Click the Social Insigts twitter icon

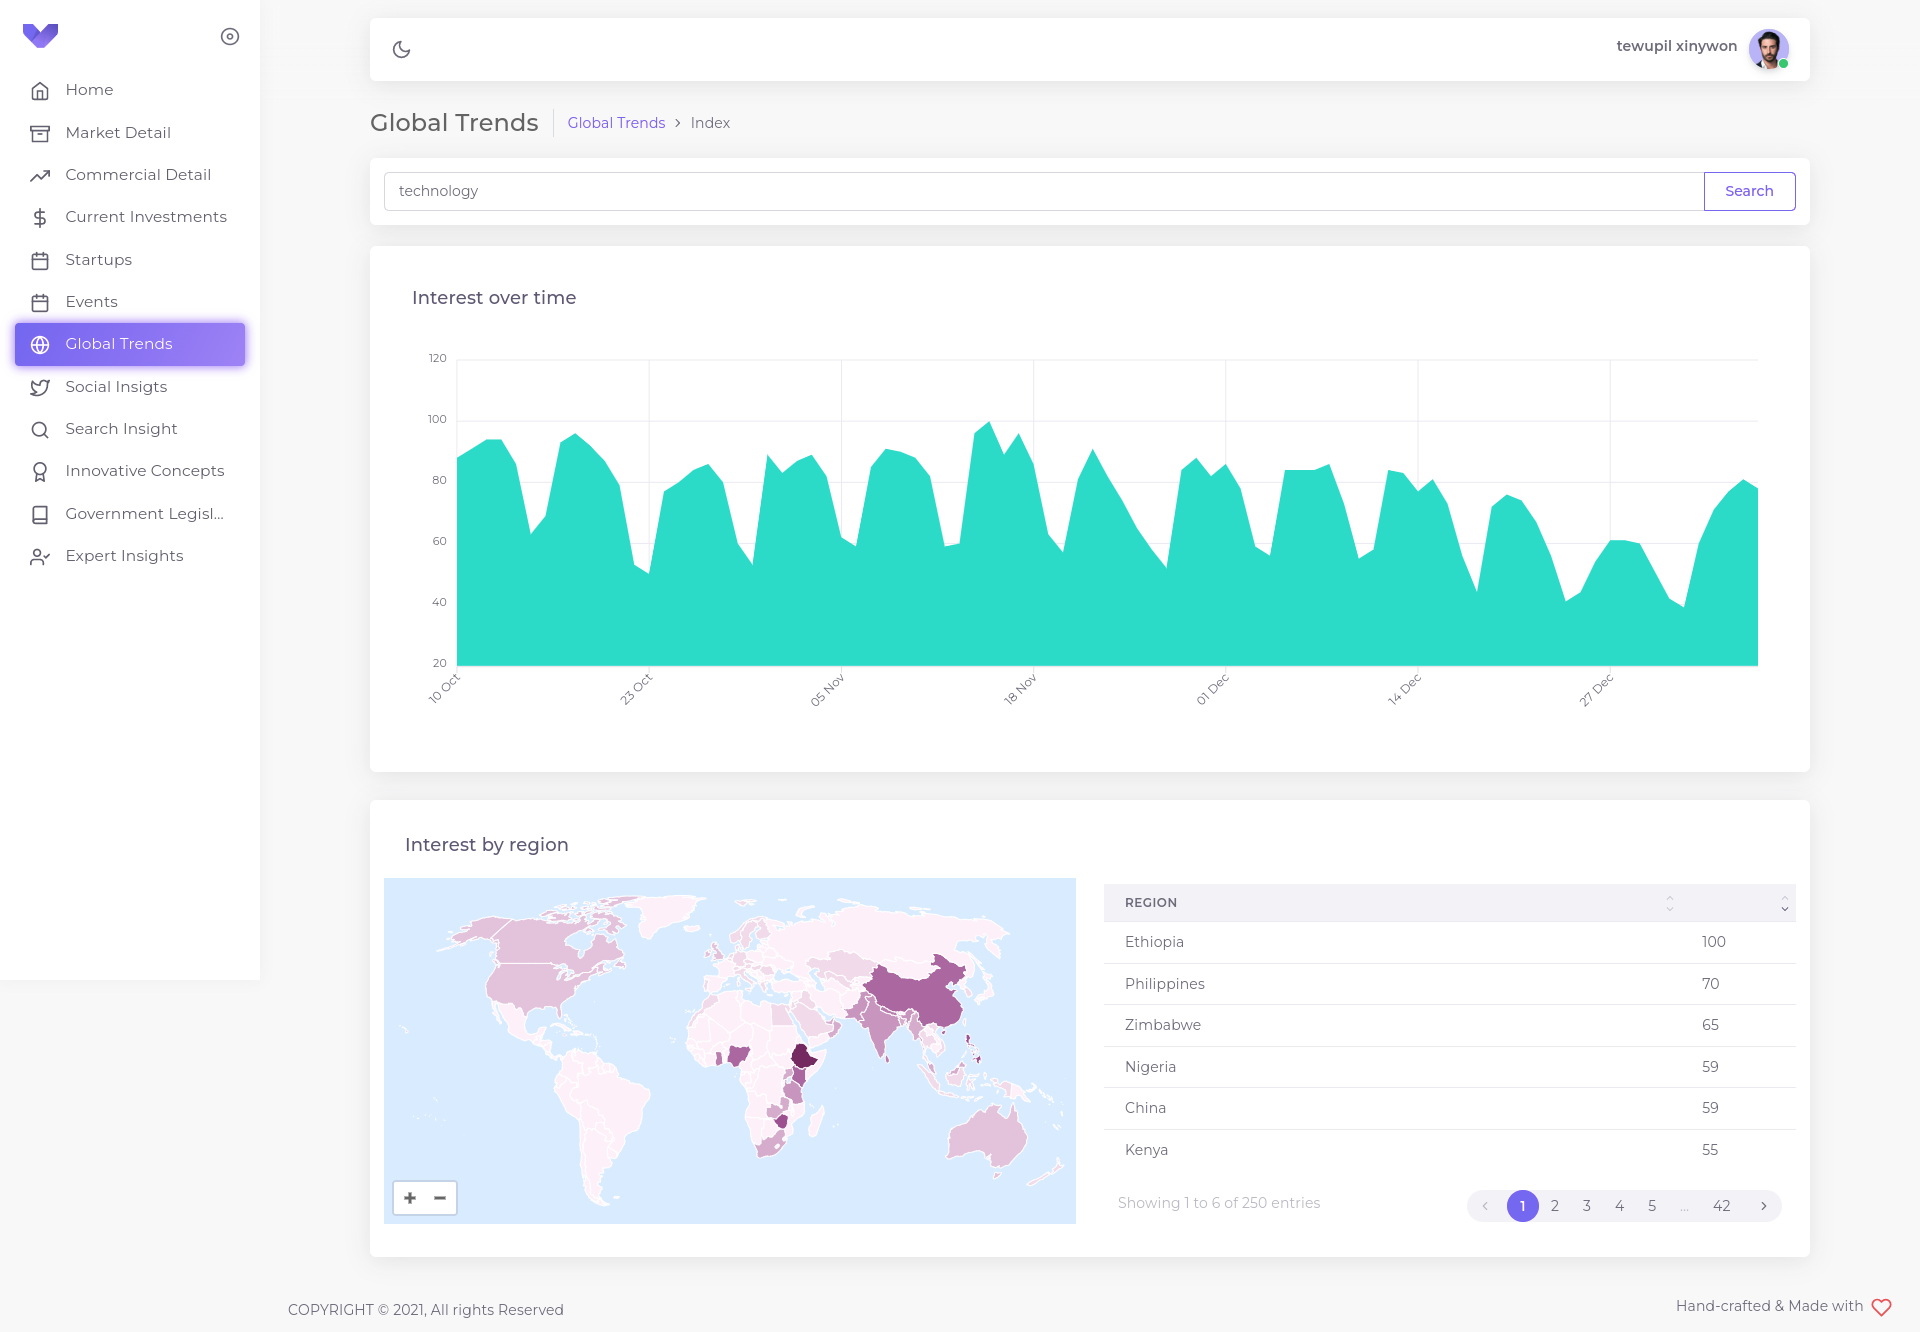point(40,388)
